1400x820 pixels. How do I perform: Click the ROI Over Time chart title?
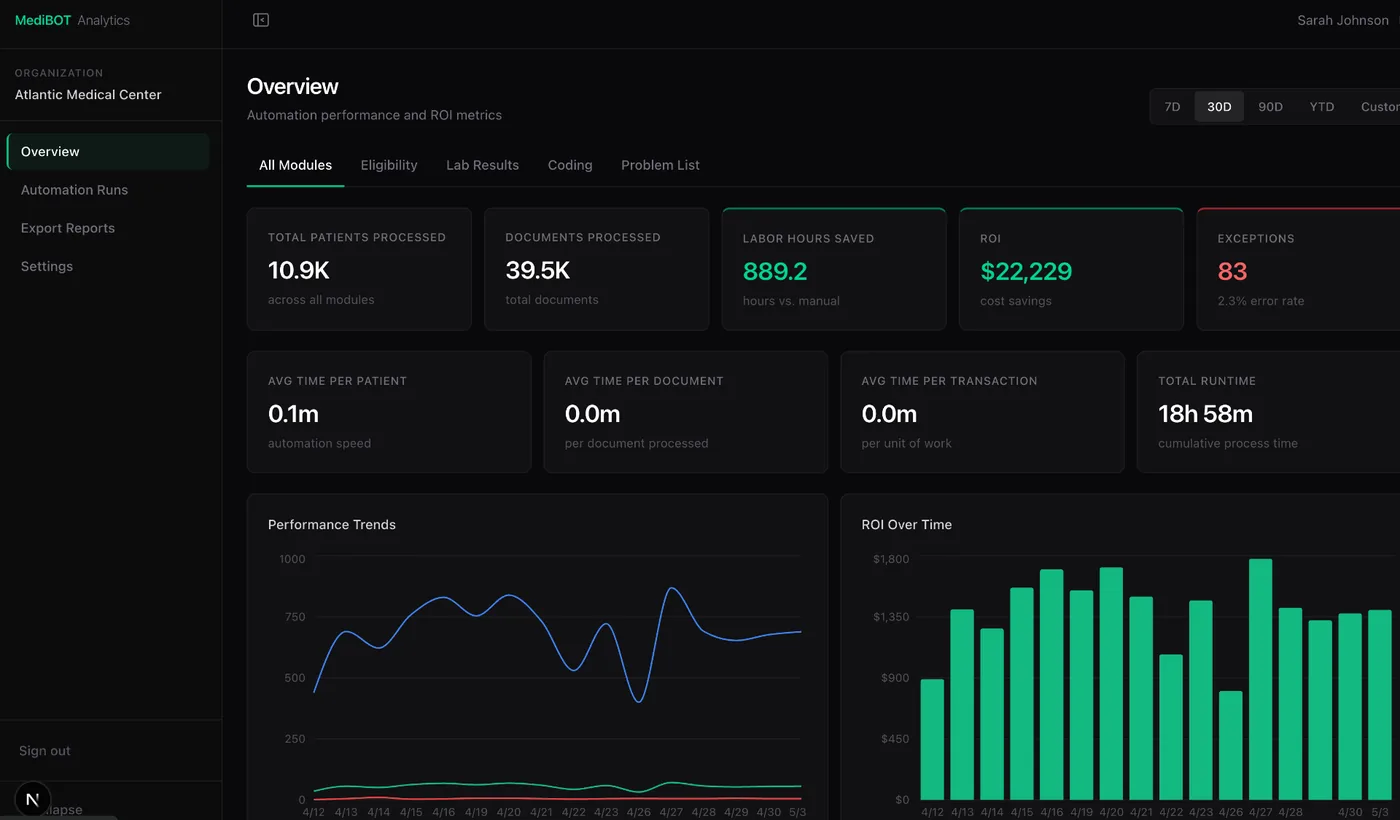click(x=907, y=524)
